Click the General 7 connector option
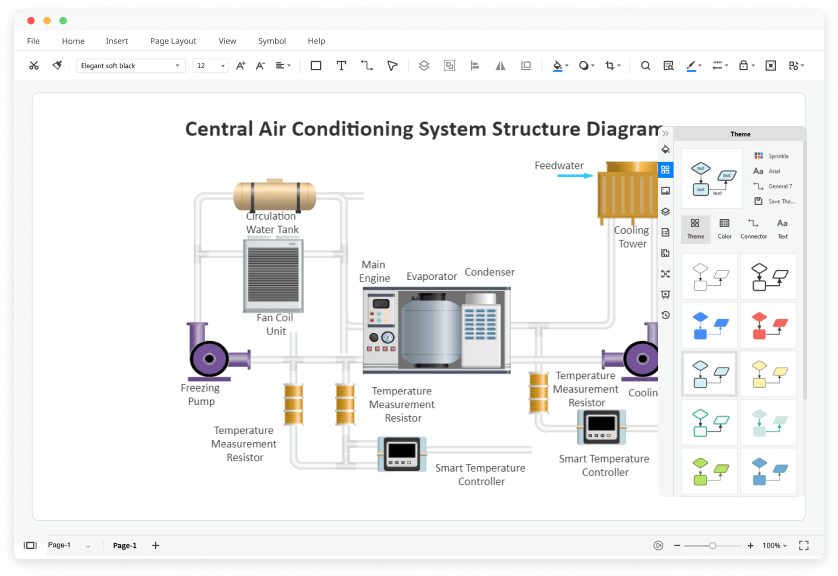This screenshot has width=838, height=576. (773, 186)
